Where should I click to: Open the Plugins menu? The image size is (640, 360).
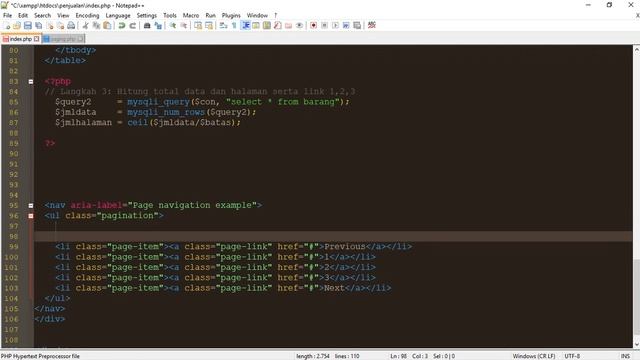[231, 16]
